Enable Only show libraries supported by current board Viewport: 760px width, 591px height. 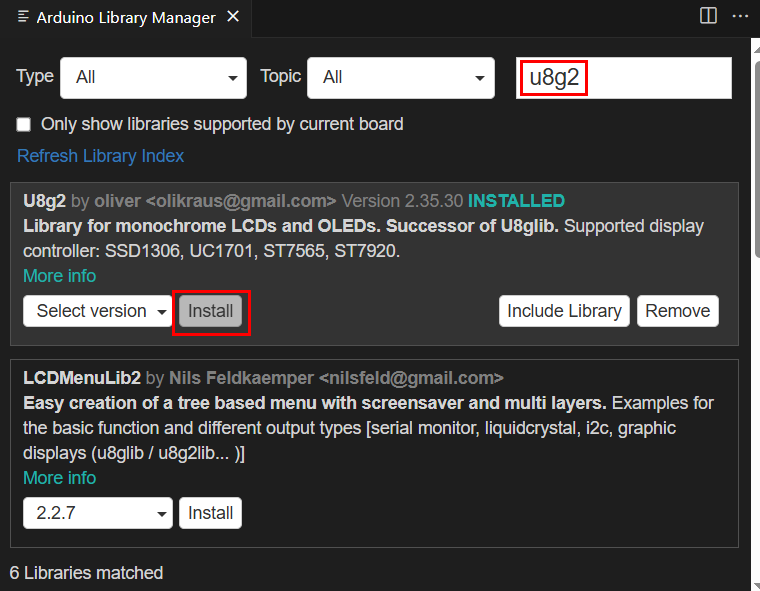pos(24,125)
